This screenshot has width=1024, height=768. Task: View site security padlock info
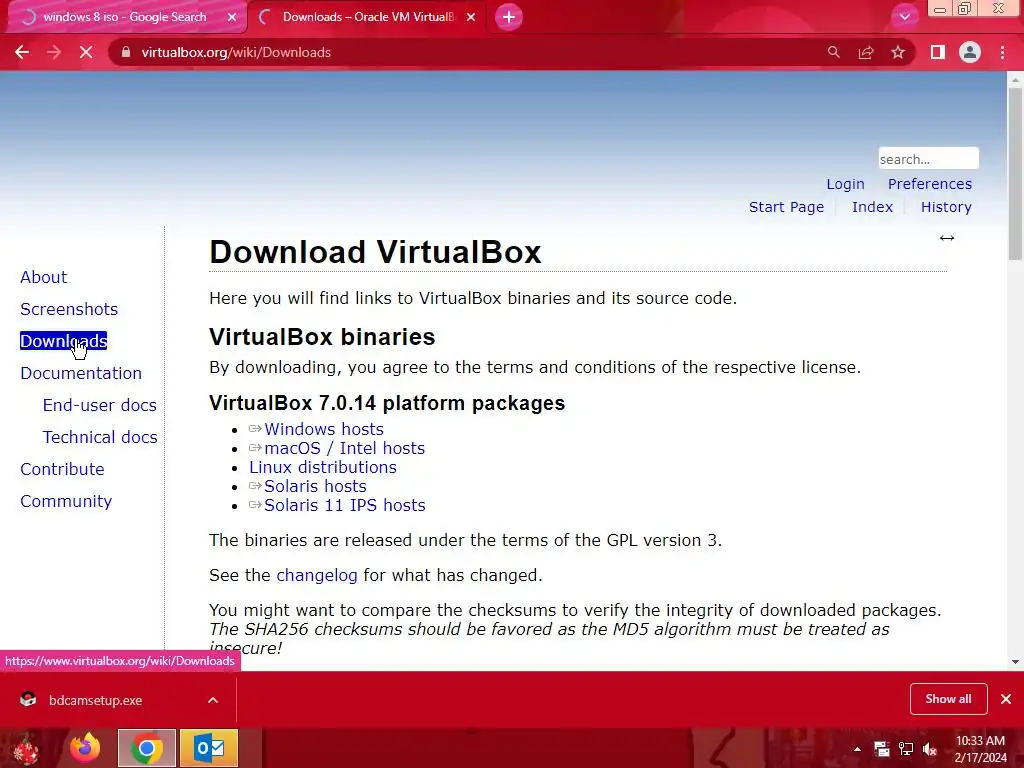click(126, 52)
